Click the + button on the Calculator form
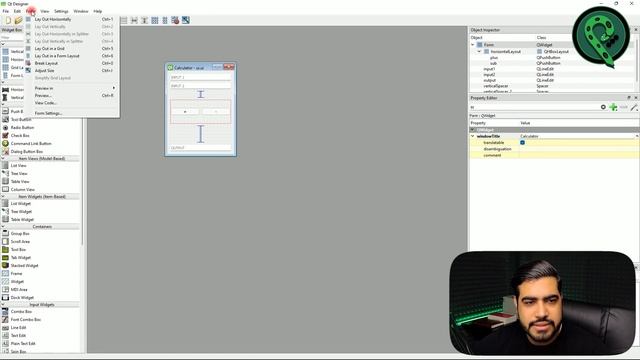The image size is (640, 360). point(185,111)
